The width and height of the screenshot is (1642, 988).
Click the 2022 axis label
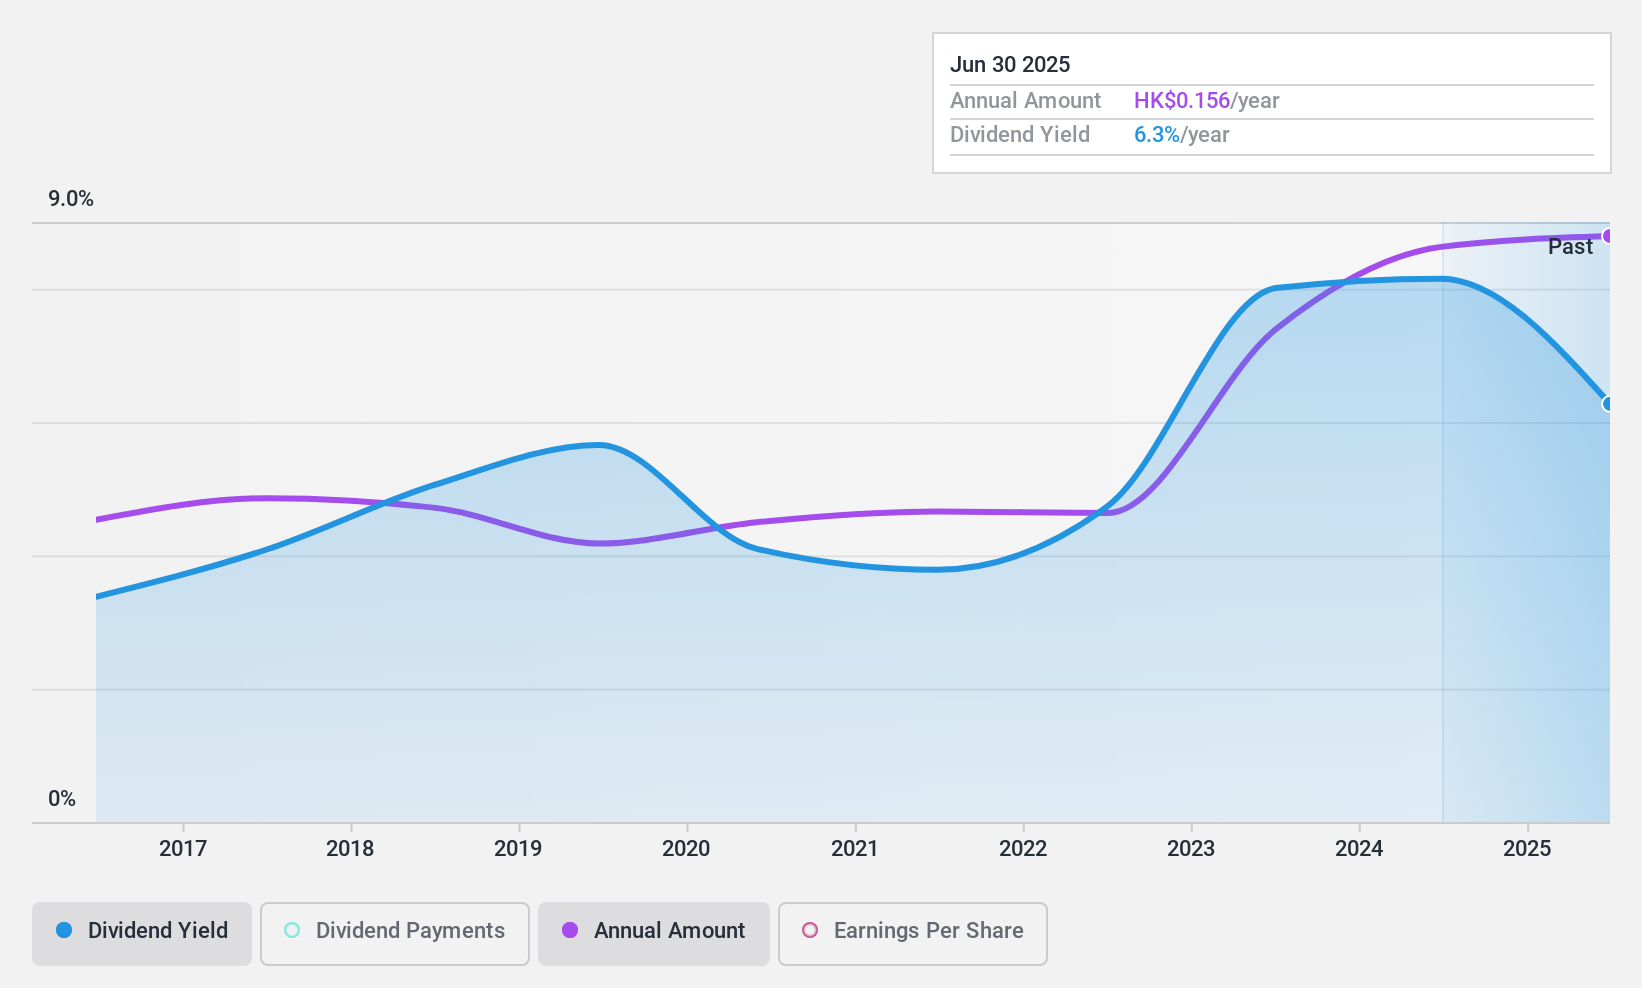point(1023,849)
